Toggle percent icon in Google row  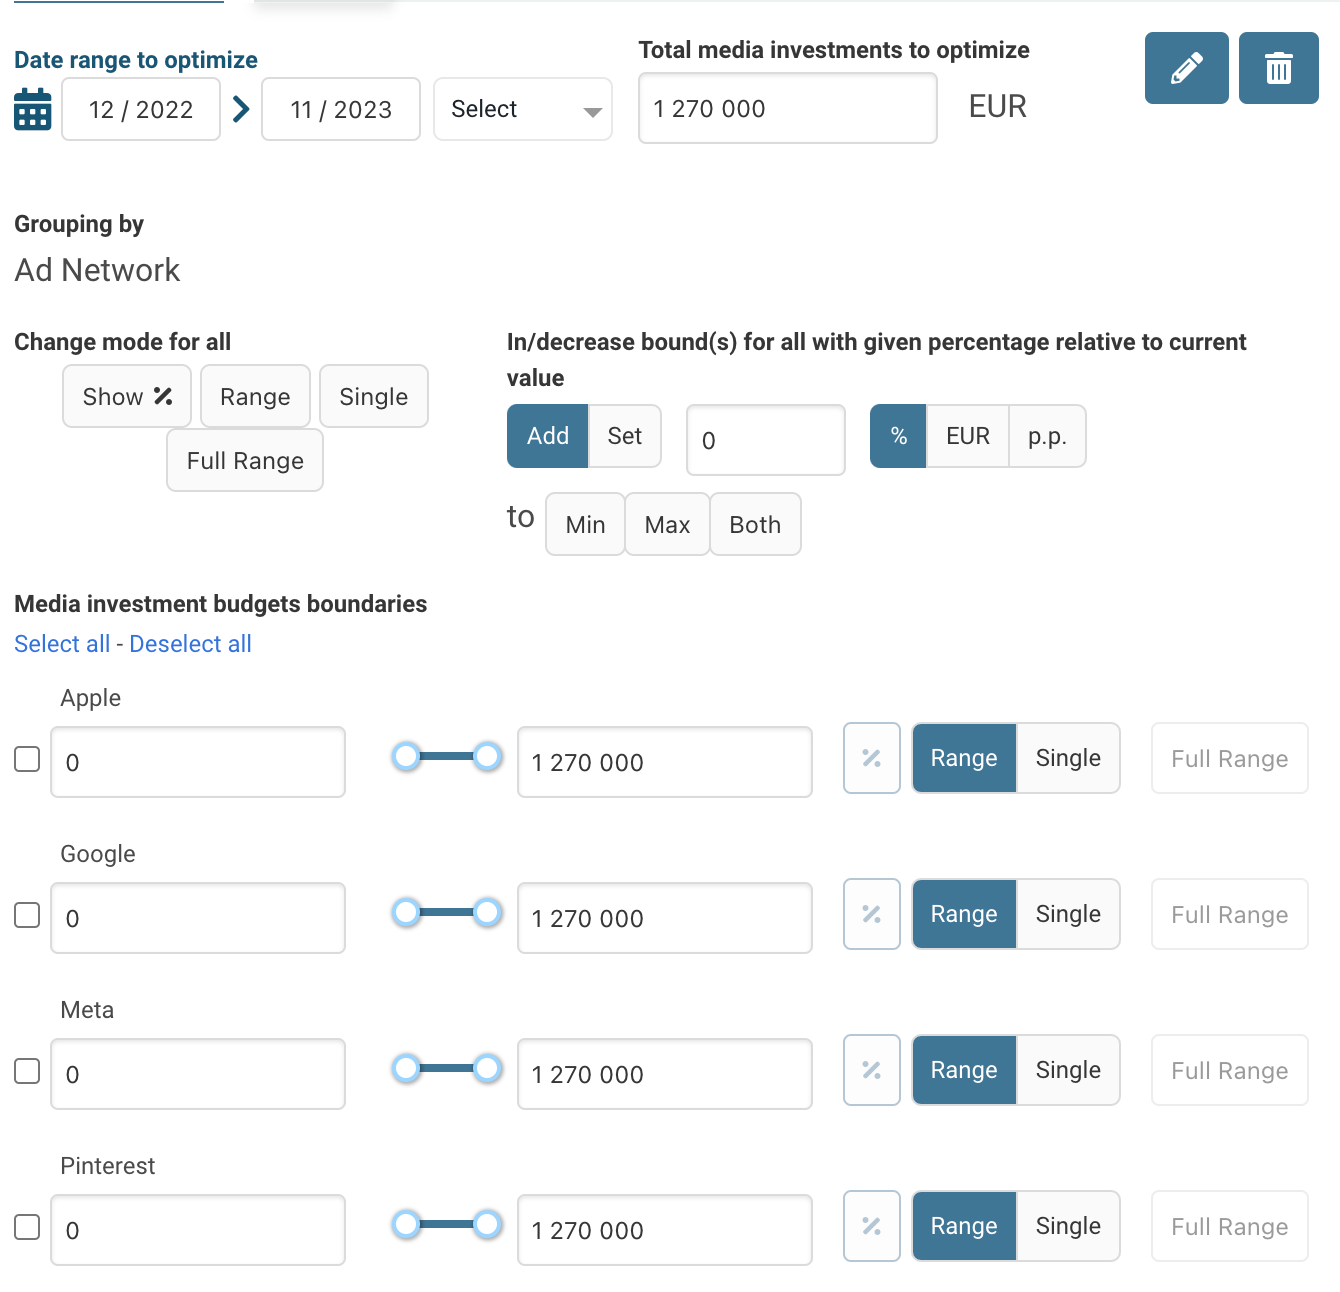[872, 914]
